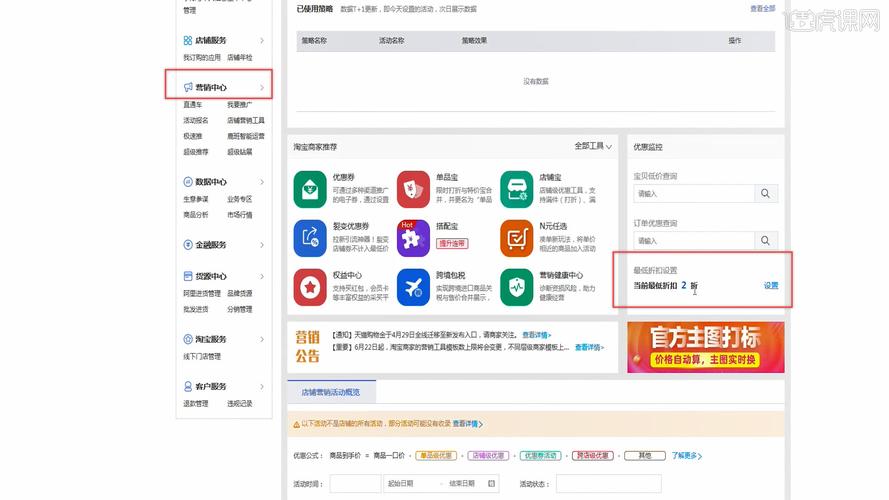
Task: Search with 订单优惠查询 magnifier button
Action: (x=765, y=241)
